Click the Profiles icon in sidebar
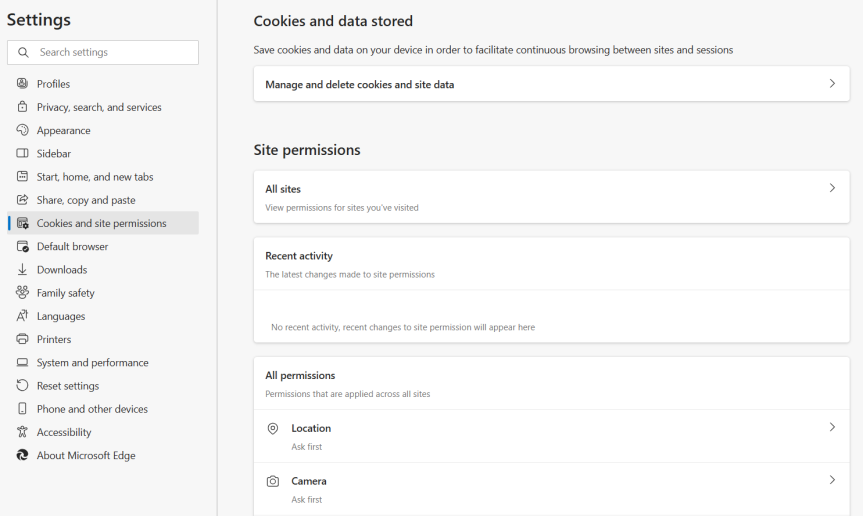Image resolution: width=863 pixels, height=516 pixels. point(22,84)
